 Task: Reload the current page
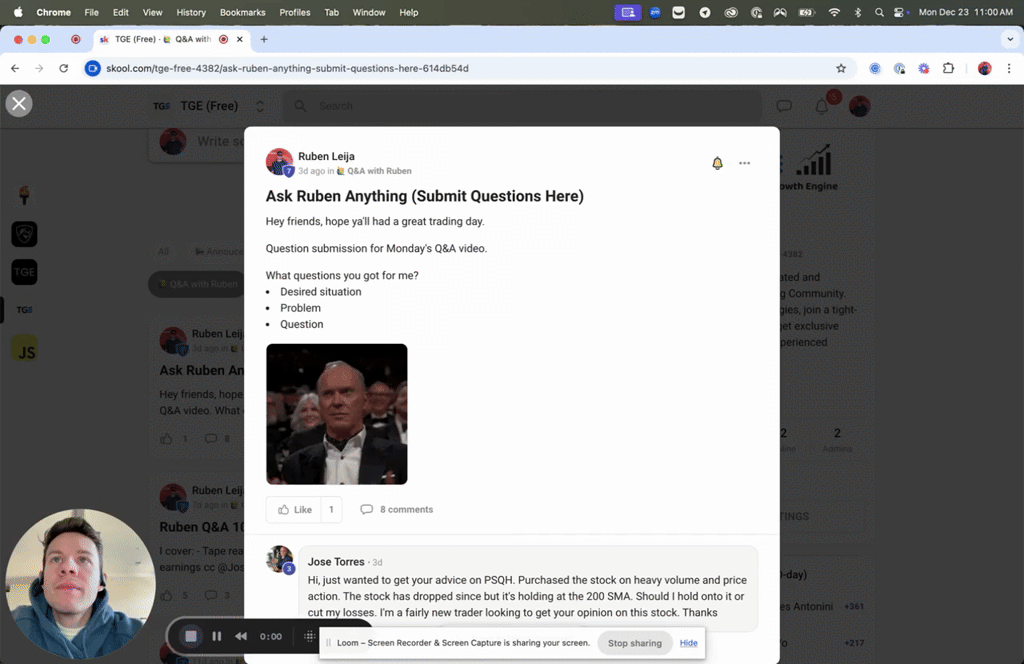pyautogui.click(x=63, y=69)
